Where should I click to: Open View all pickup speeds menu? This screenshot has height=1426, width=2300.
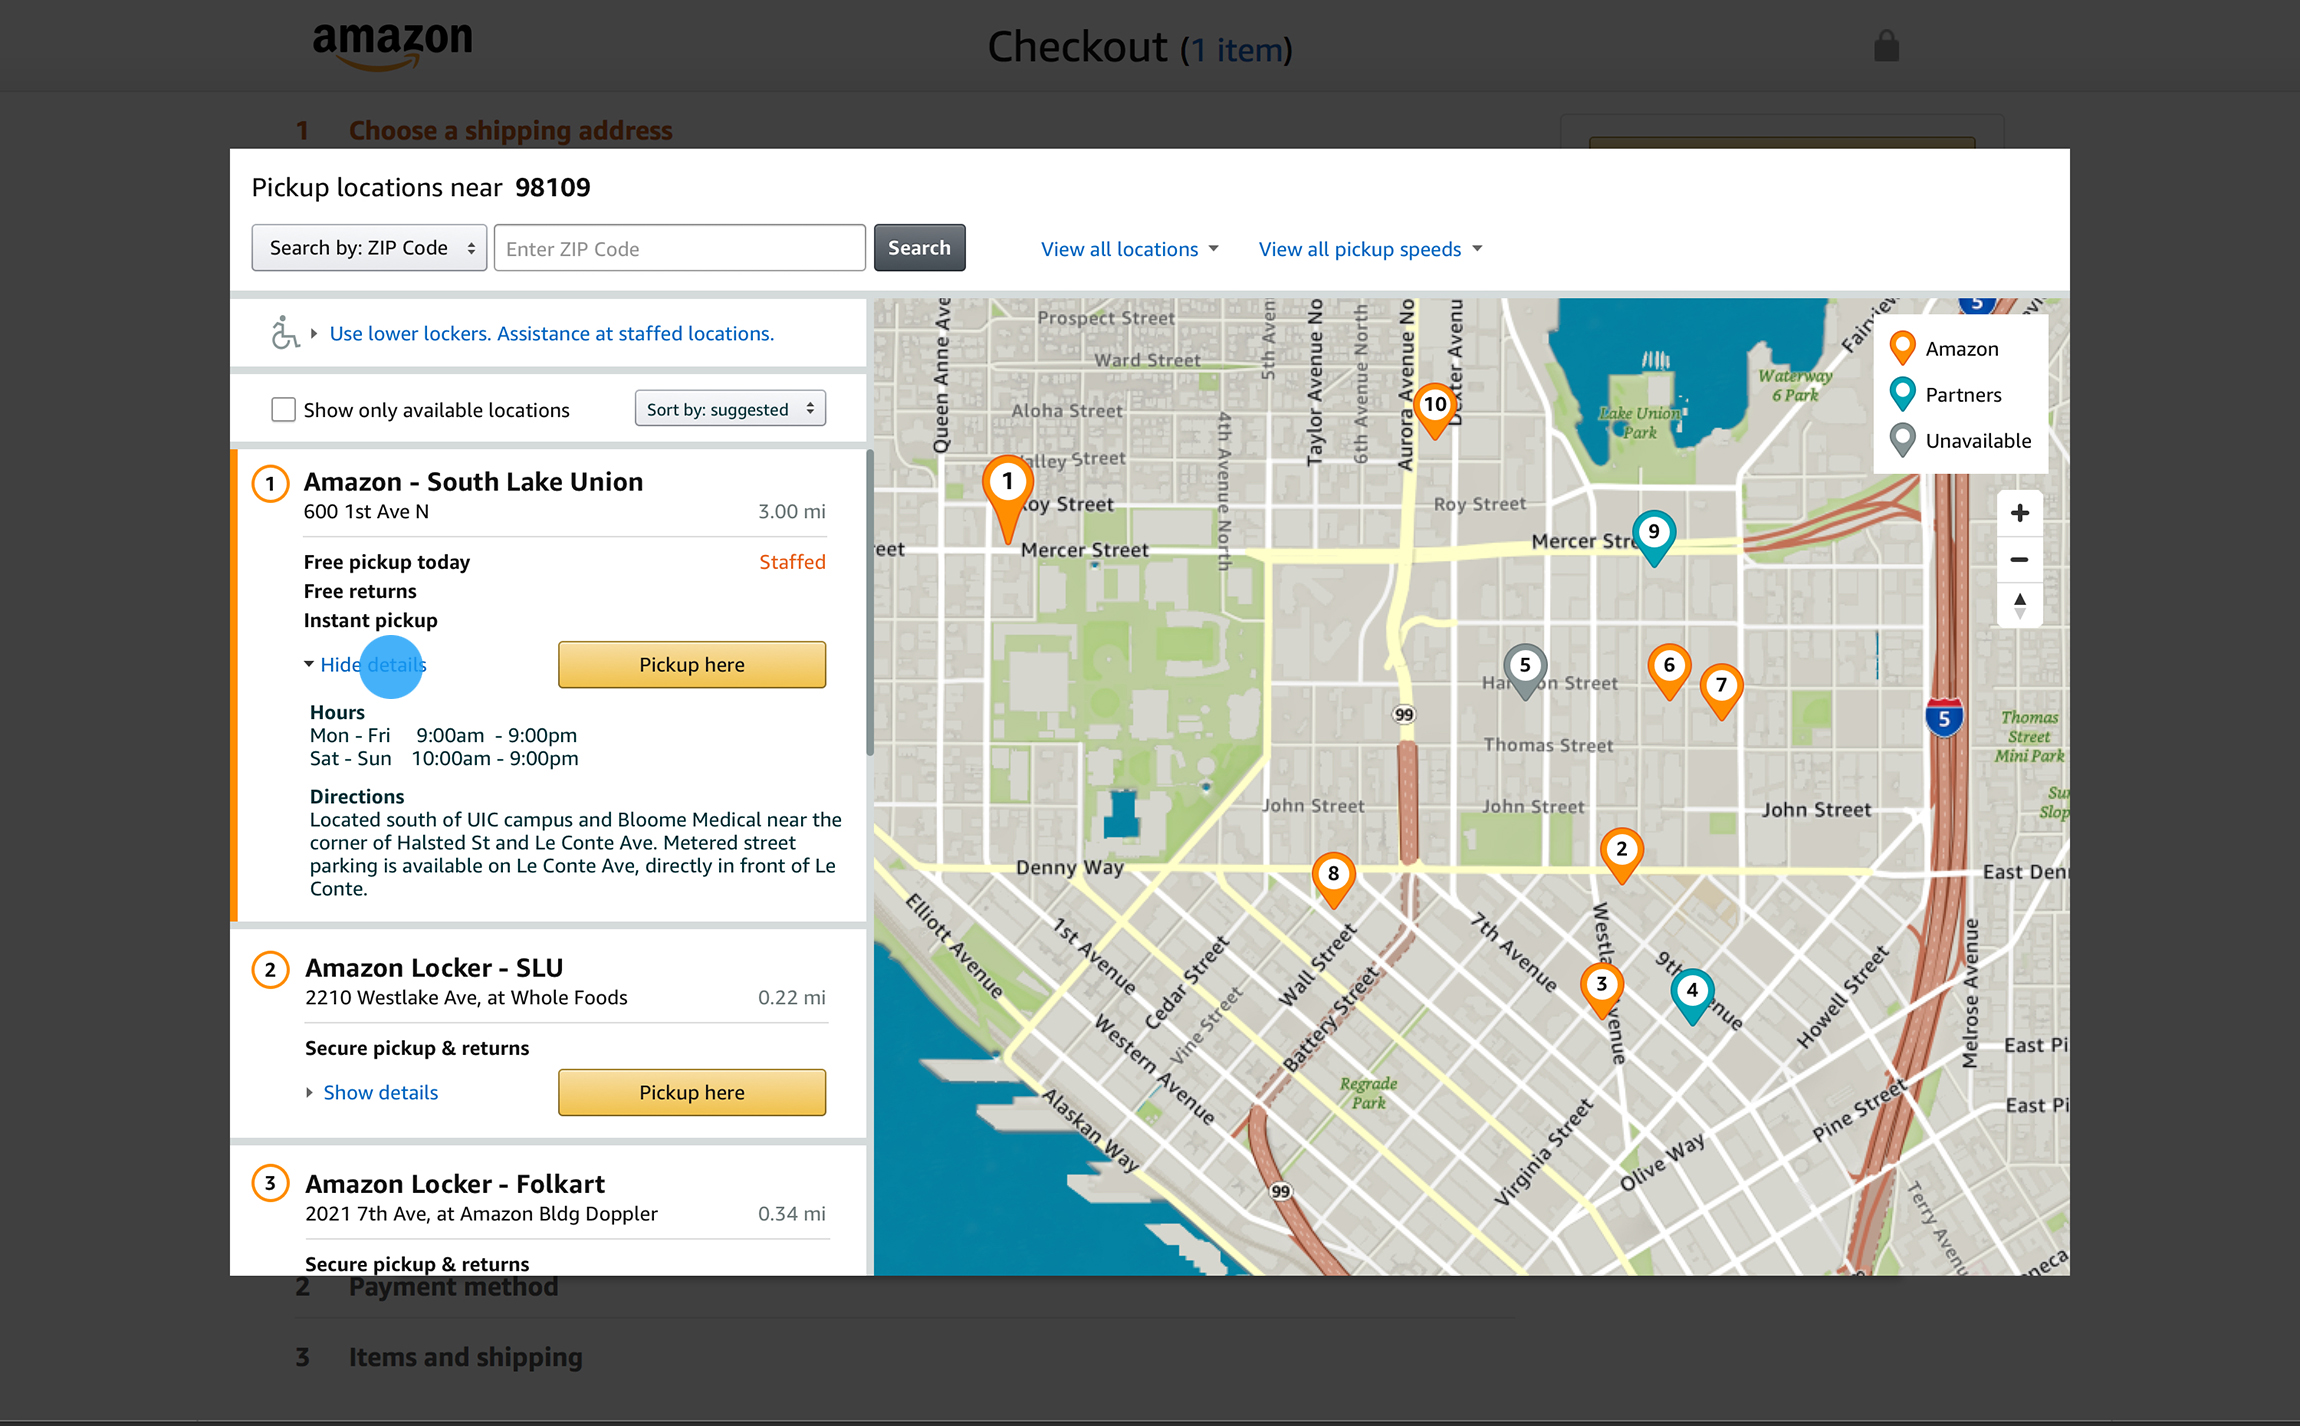pyautogui.click(x=1369, y=249)
